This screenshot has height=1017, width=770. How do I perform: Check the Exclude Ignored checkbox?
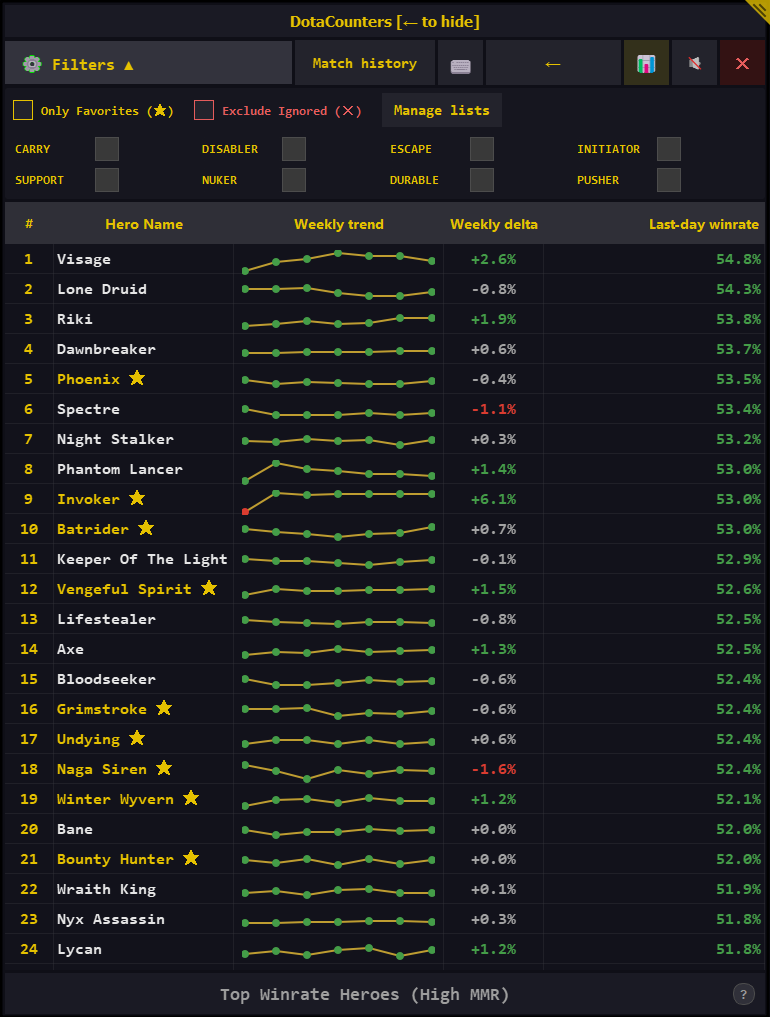(x=204, y=111)
